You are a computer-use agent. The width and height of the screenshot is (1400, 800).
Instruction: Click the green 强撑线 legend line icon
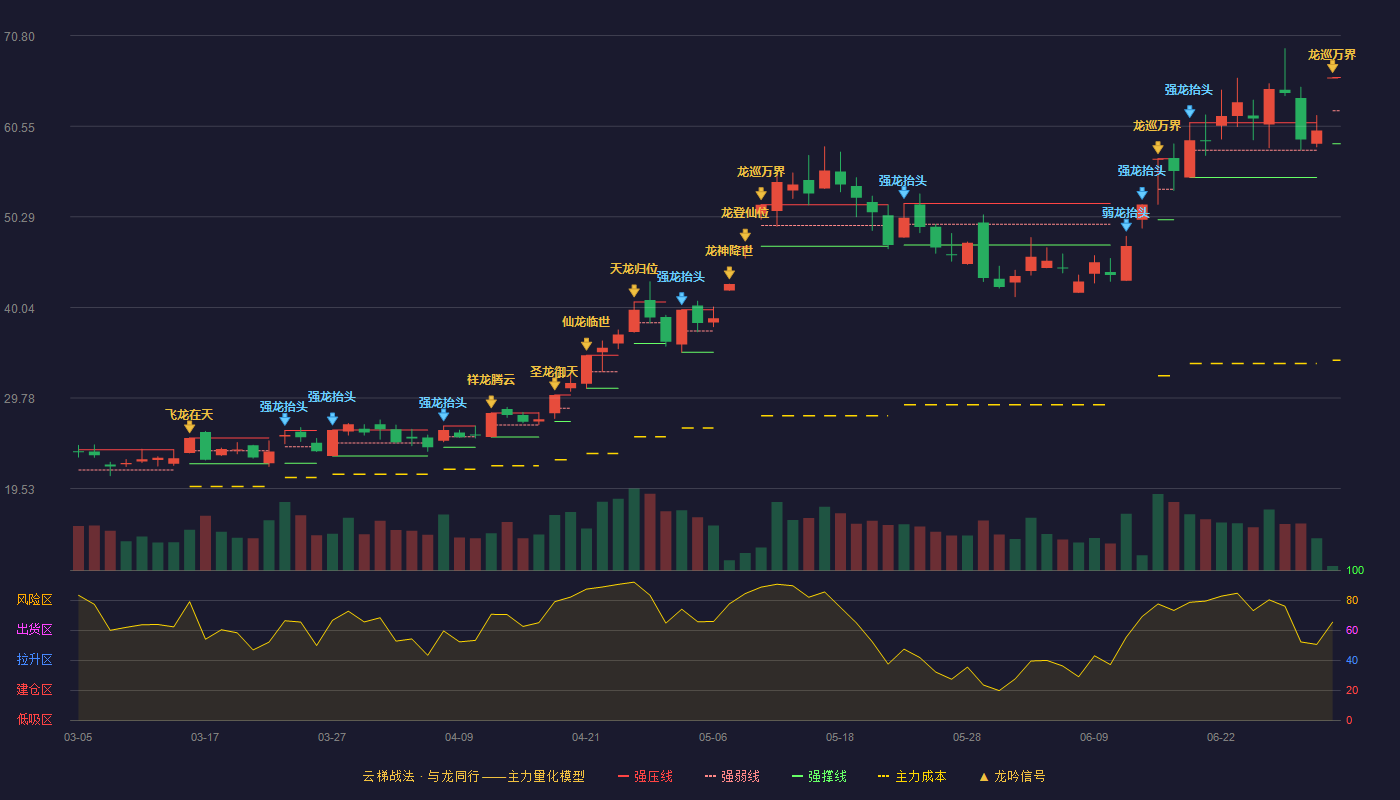click(798, 776)
